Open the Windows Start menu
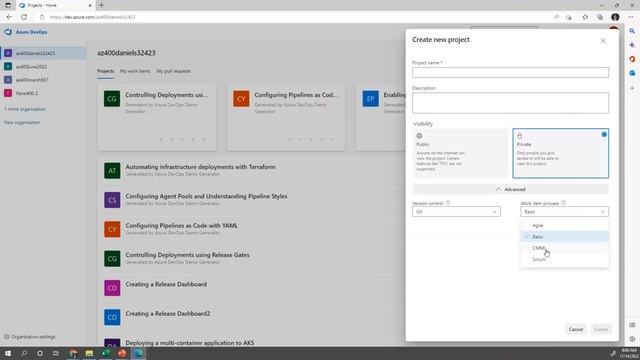This screenshot has height=360, width=640. pos(8,353)
